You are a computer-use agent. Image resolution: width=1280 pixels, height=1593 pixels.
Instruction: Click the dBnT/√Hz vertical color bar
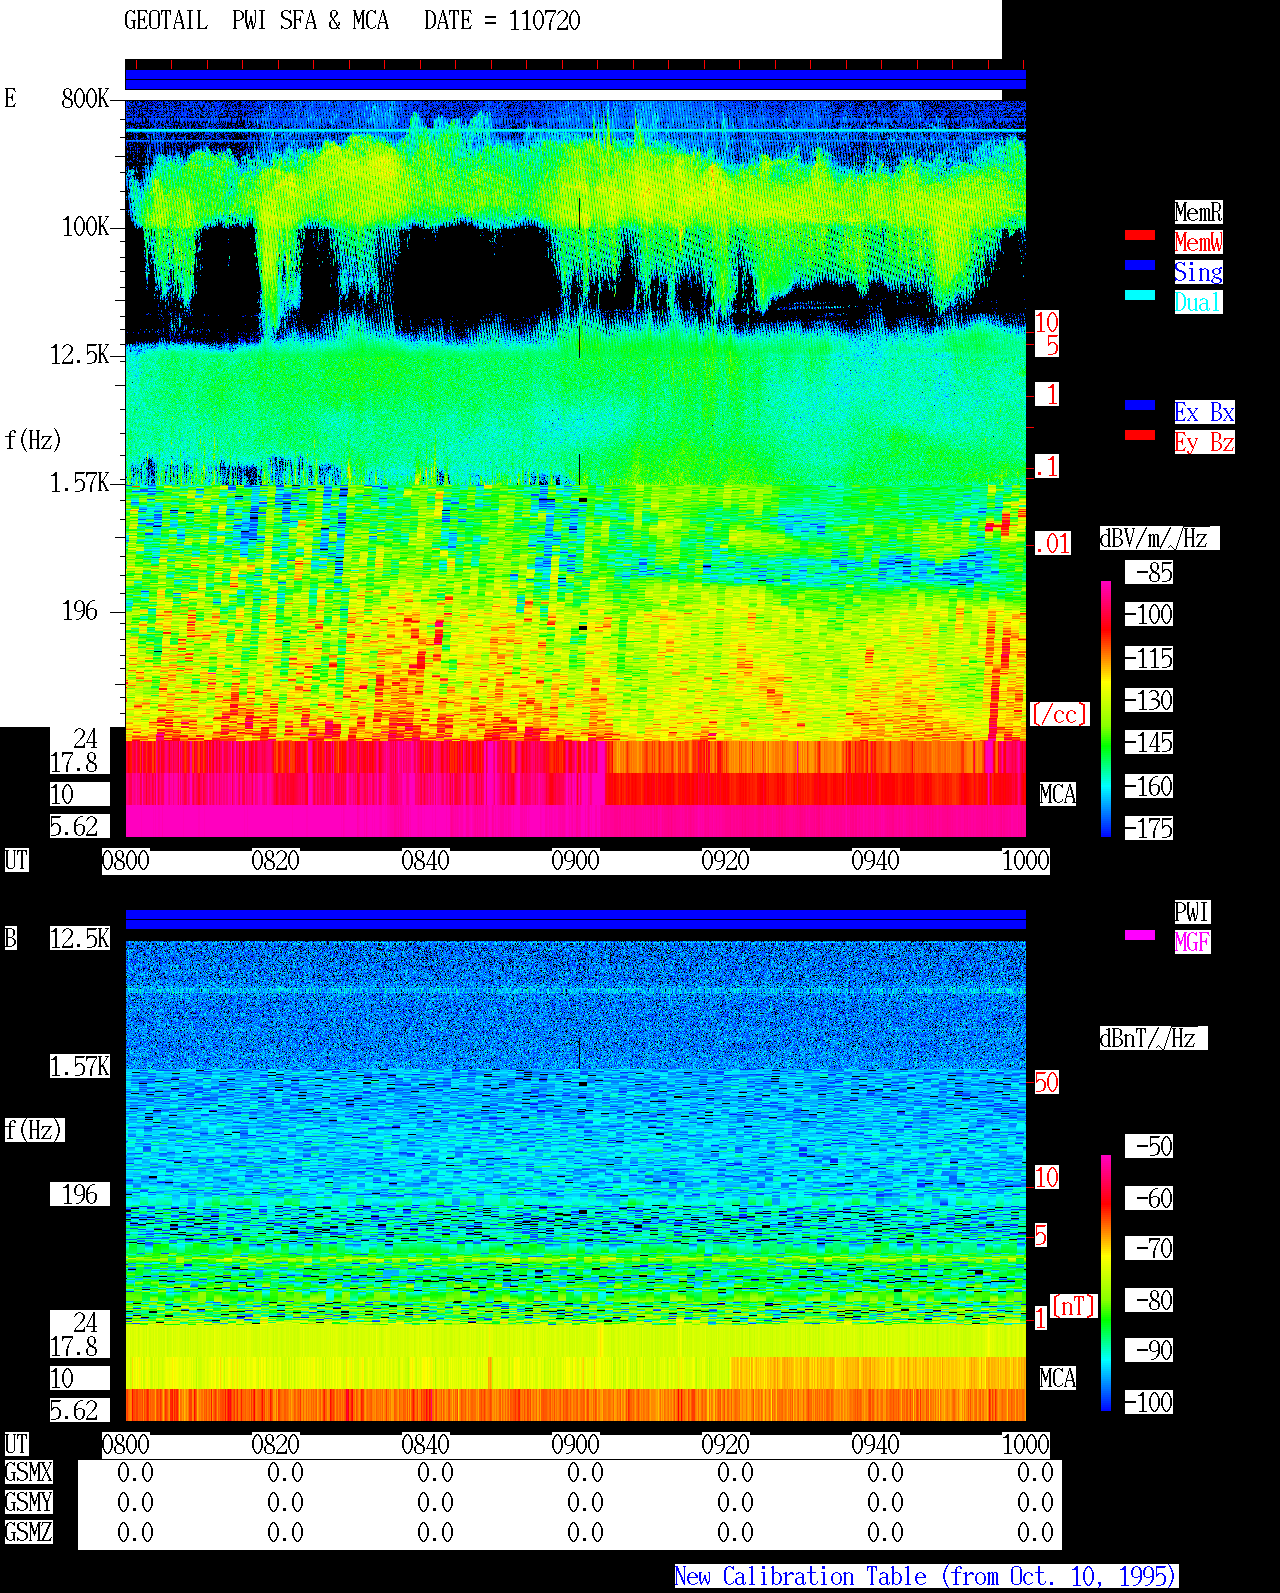tap(1106, 1283)
